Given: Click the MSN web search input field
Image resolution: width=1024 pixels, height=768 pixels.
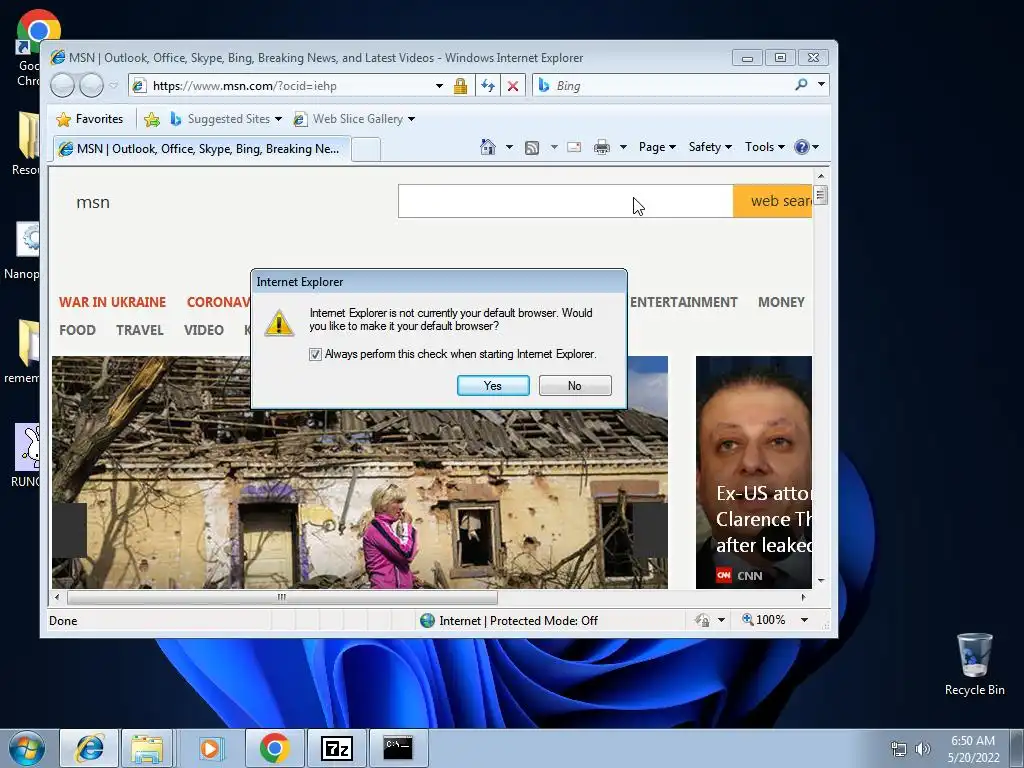Looking at the screenshot, I should [566, 201].
